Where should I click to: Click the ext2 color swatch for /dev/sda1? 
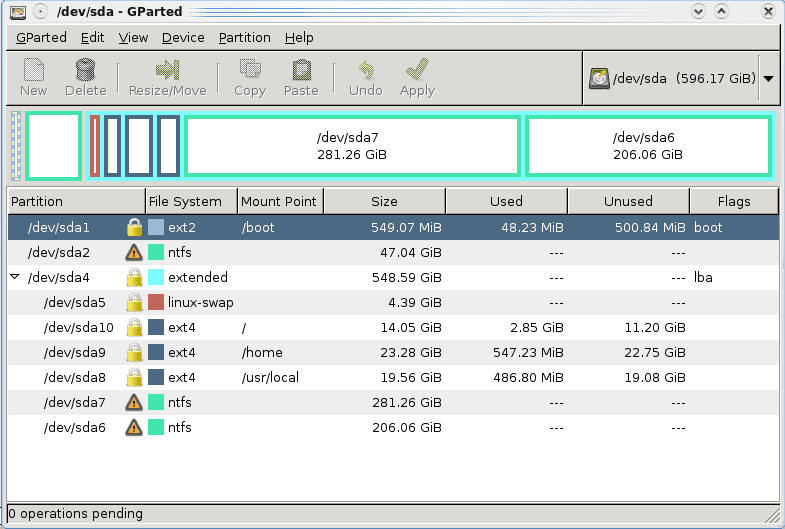156,227
